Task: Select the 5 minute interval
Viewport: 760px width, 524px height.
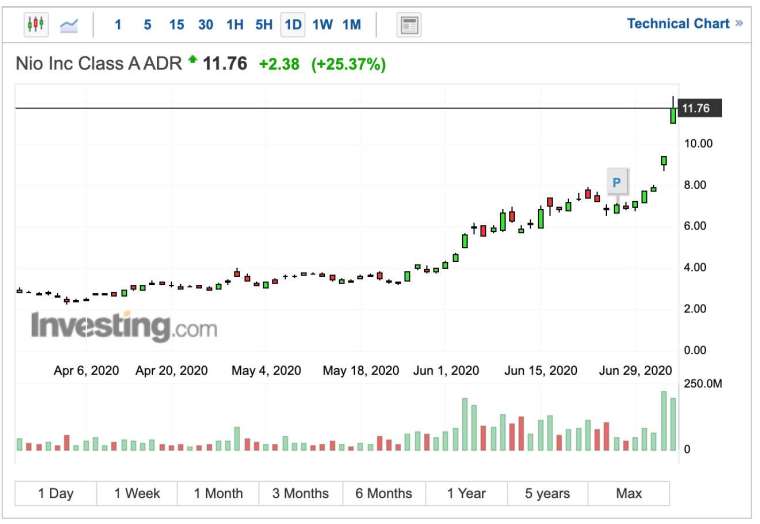Action: click(x=147, y=25)
